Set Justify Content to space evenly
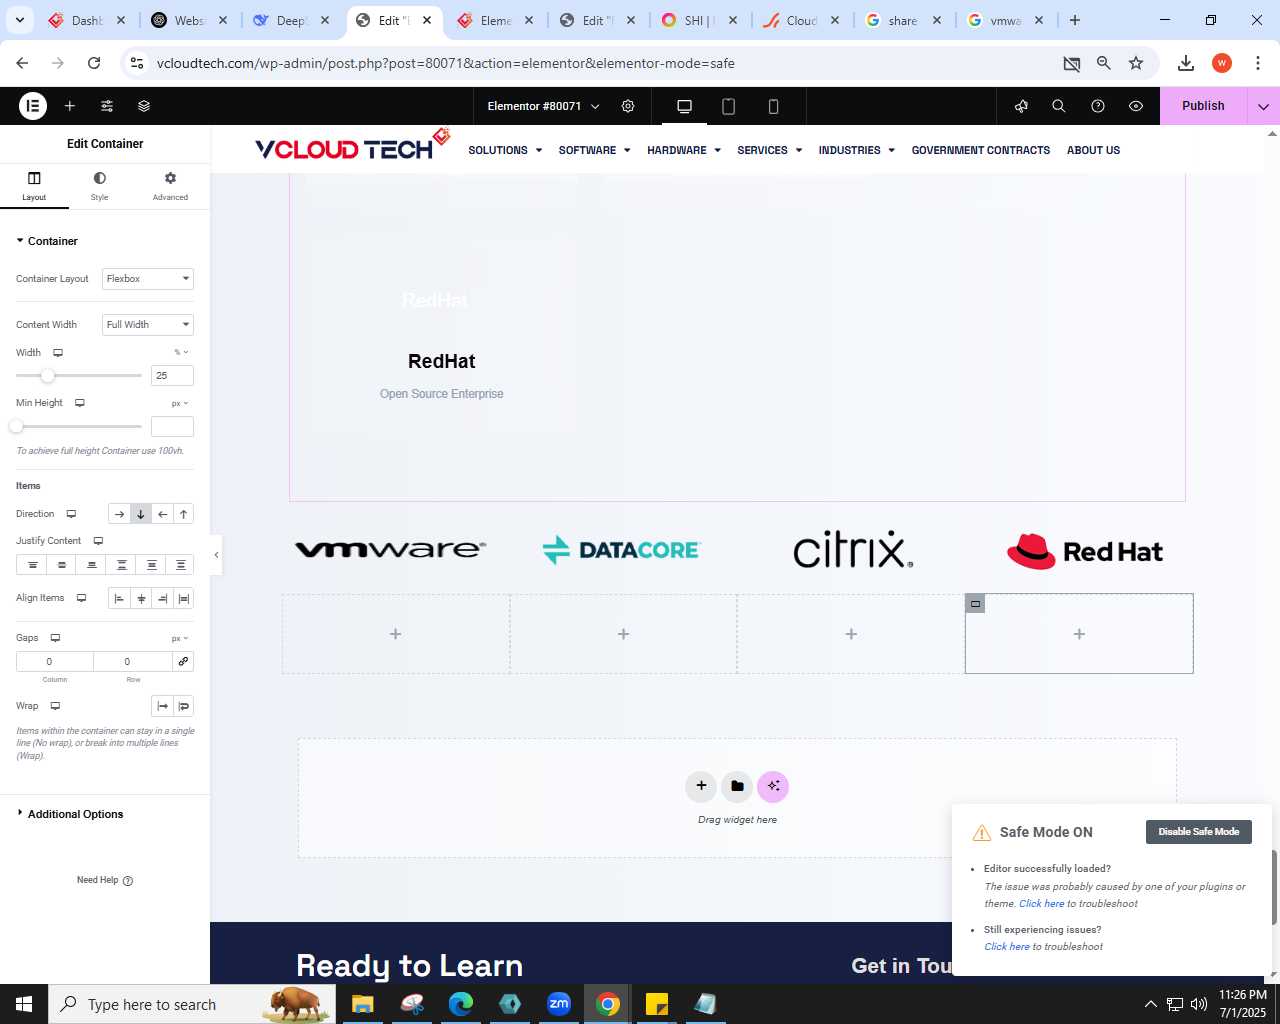1280x1024 pixels. [x=180, y=565]
